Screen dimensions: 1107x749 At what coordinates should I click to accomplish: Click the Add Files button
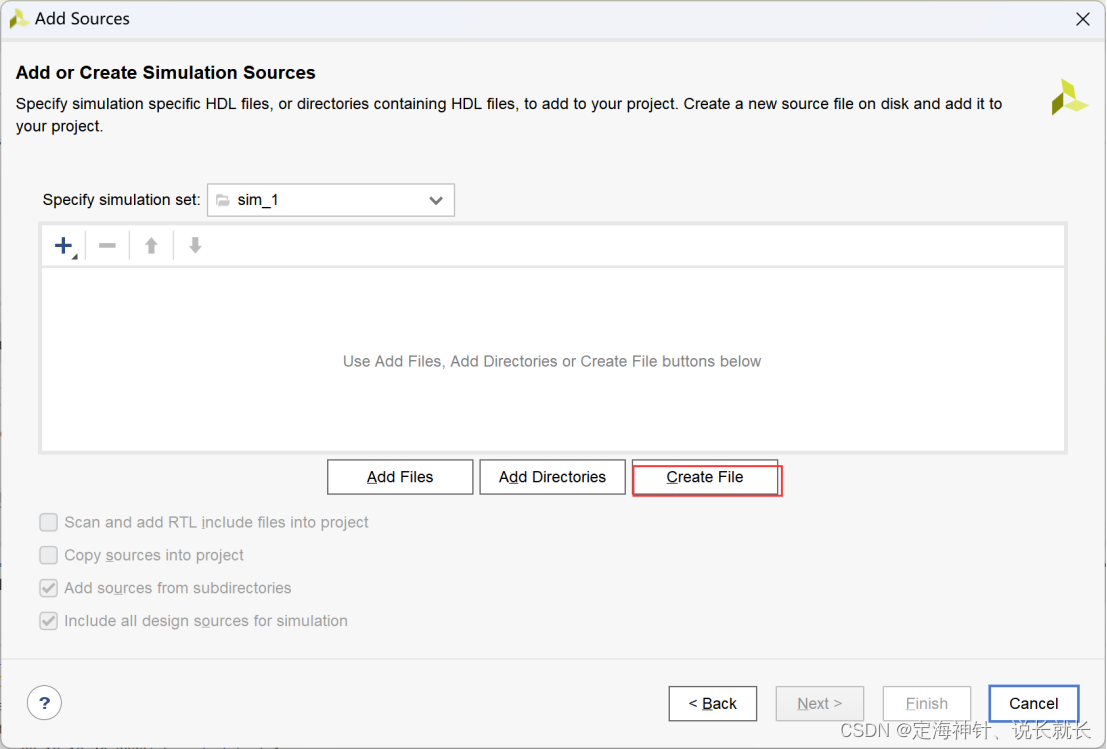coord(400,477)
